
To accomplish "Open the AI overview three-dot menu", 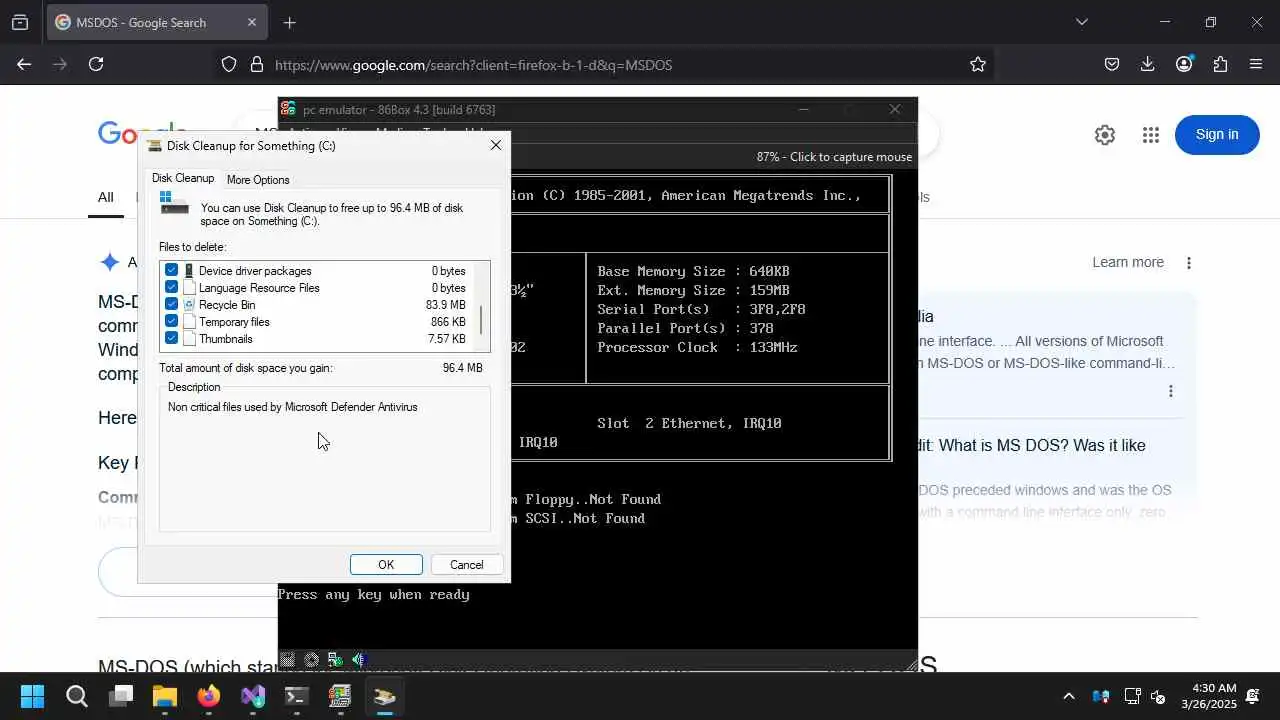I will point(1189,263).
